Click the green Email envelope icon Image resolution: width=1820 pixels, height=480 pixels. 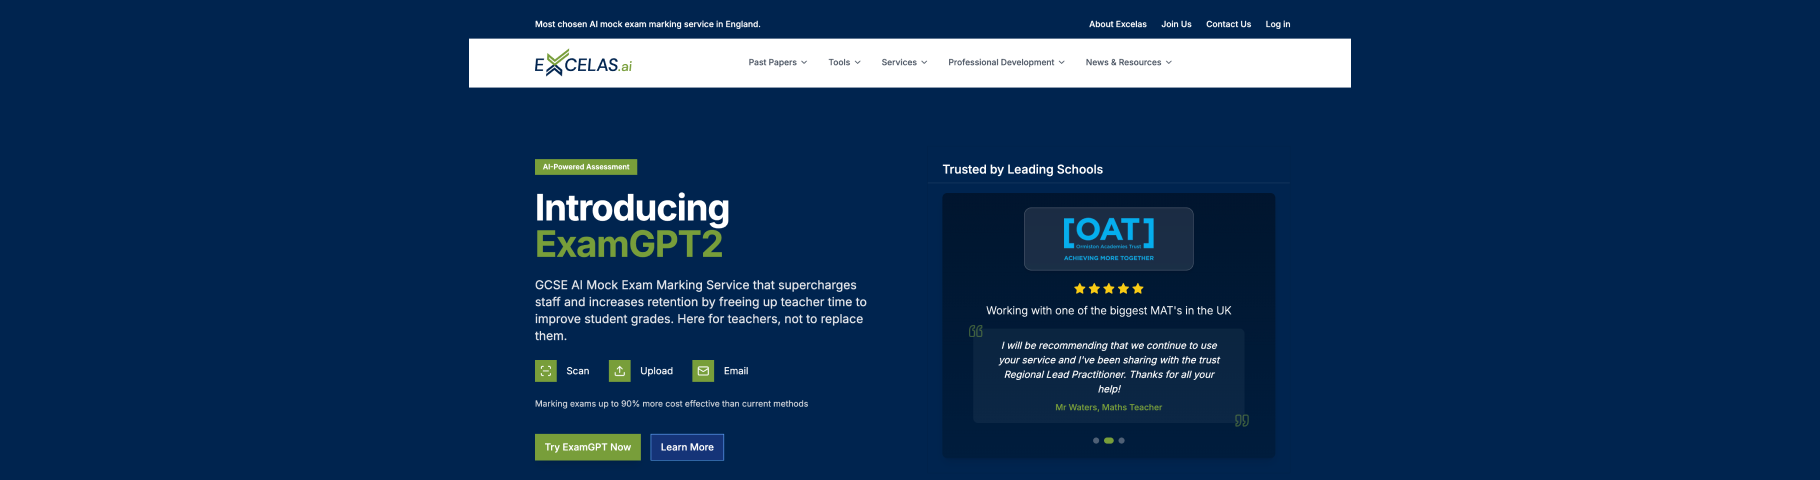tap(703, 371)
